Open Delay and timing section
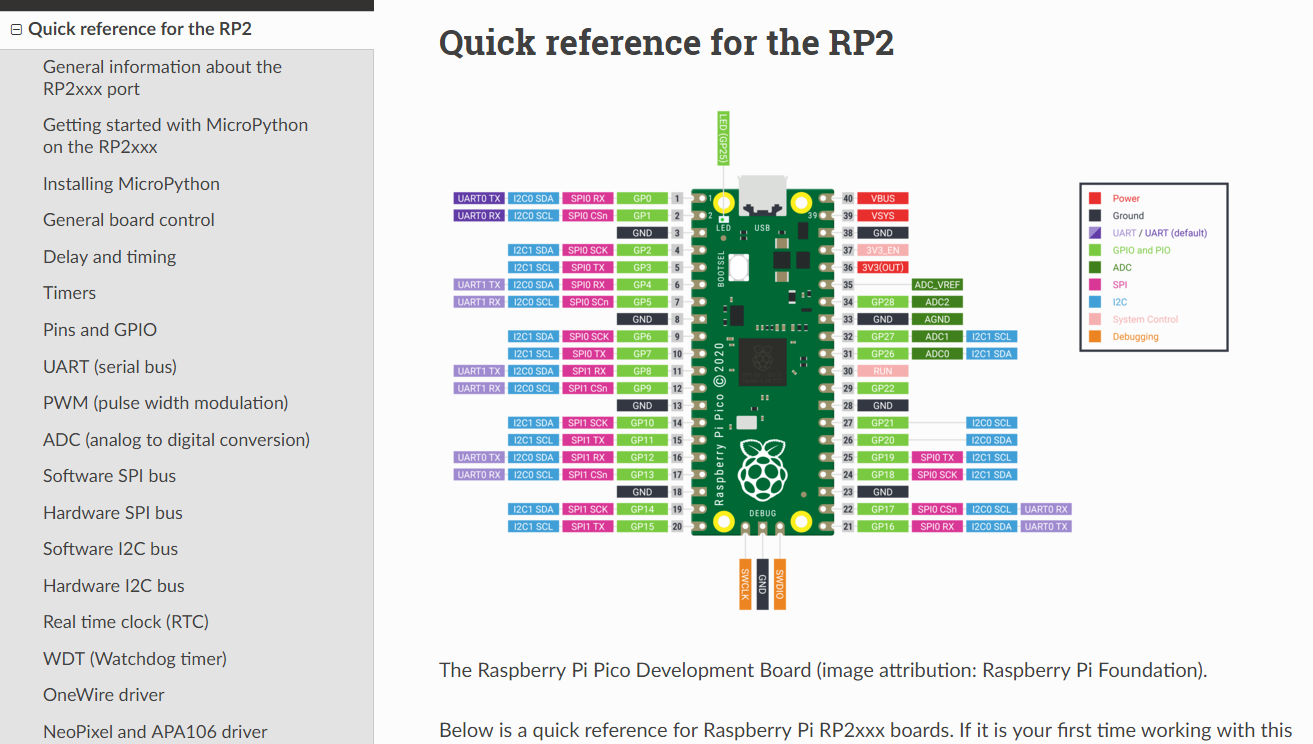Screen dimensions: 1313x744 click(109, 257)
